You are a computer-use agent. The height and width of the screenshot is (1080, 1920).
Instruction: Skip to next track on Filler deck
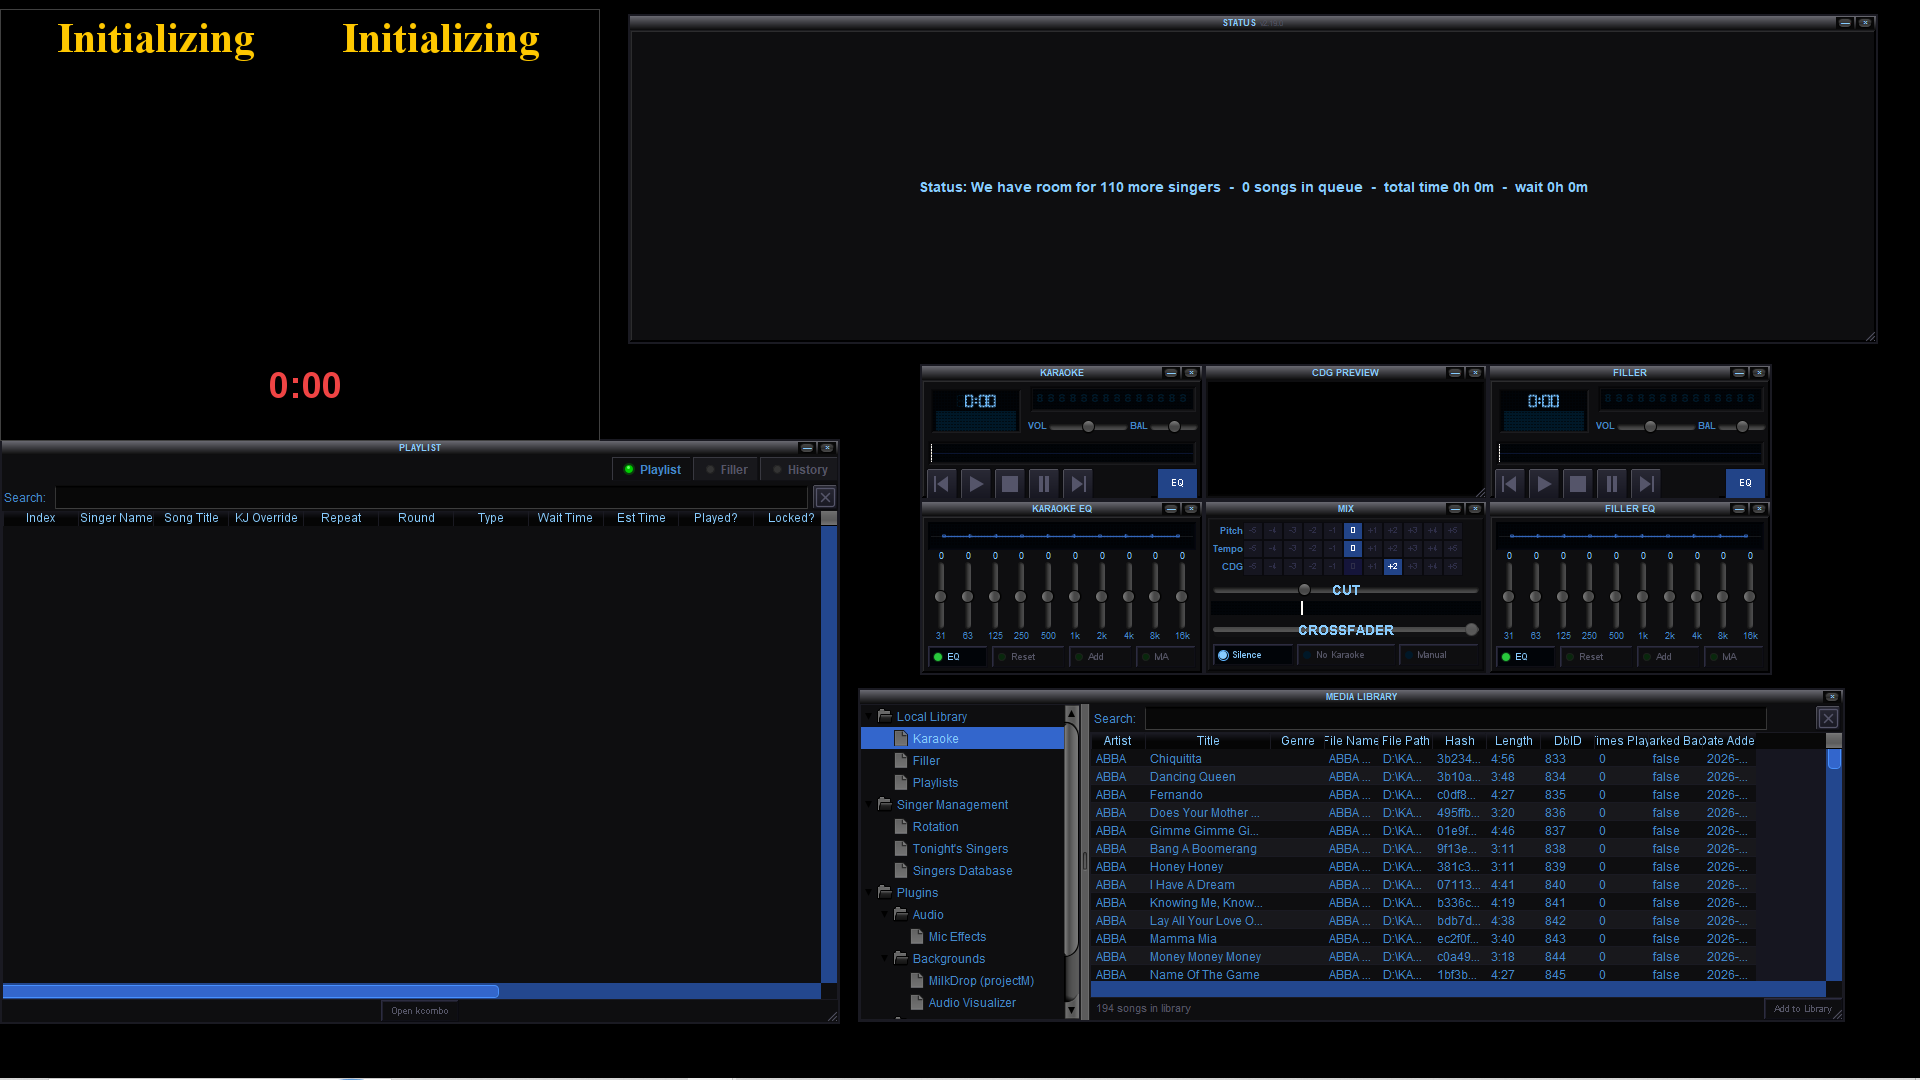click(1646, 484)
